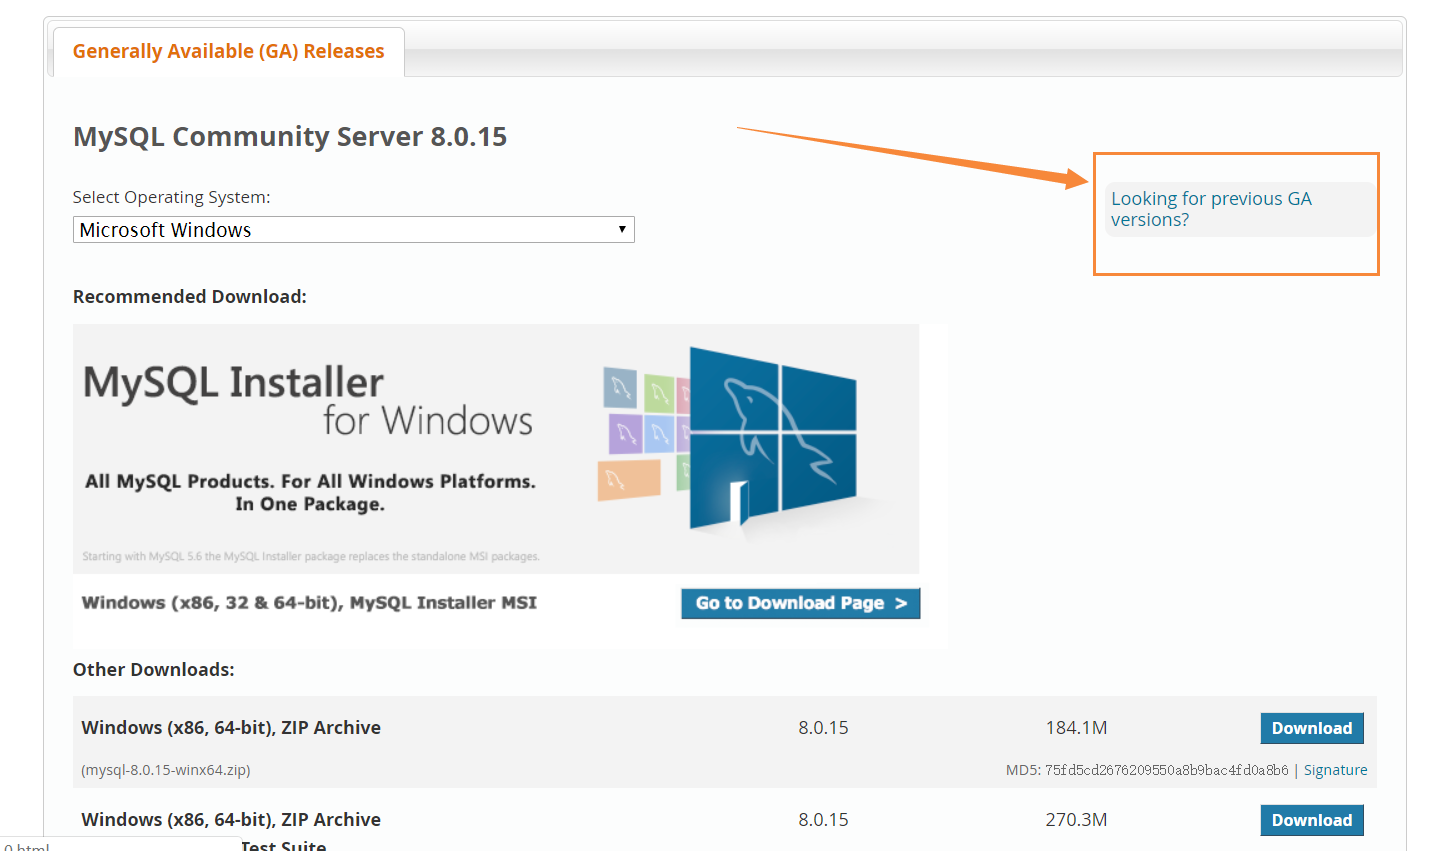Click the MD5 checksum value
The height and width of the screenshot is (851, 1444).
(1166, 770)
